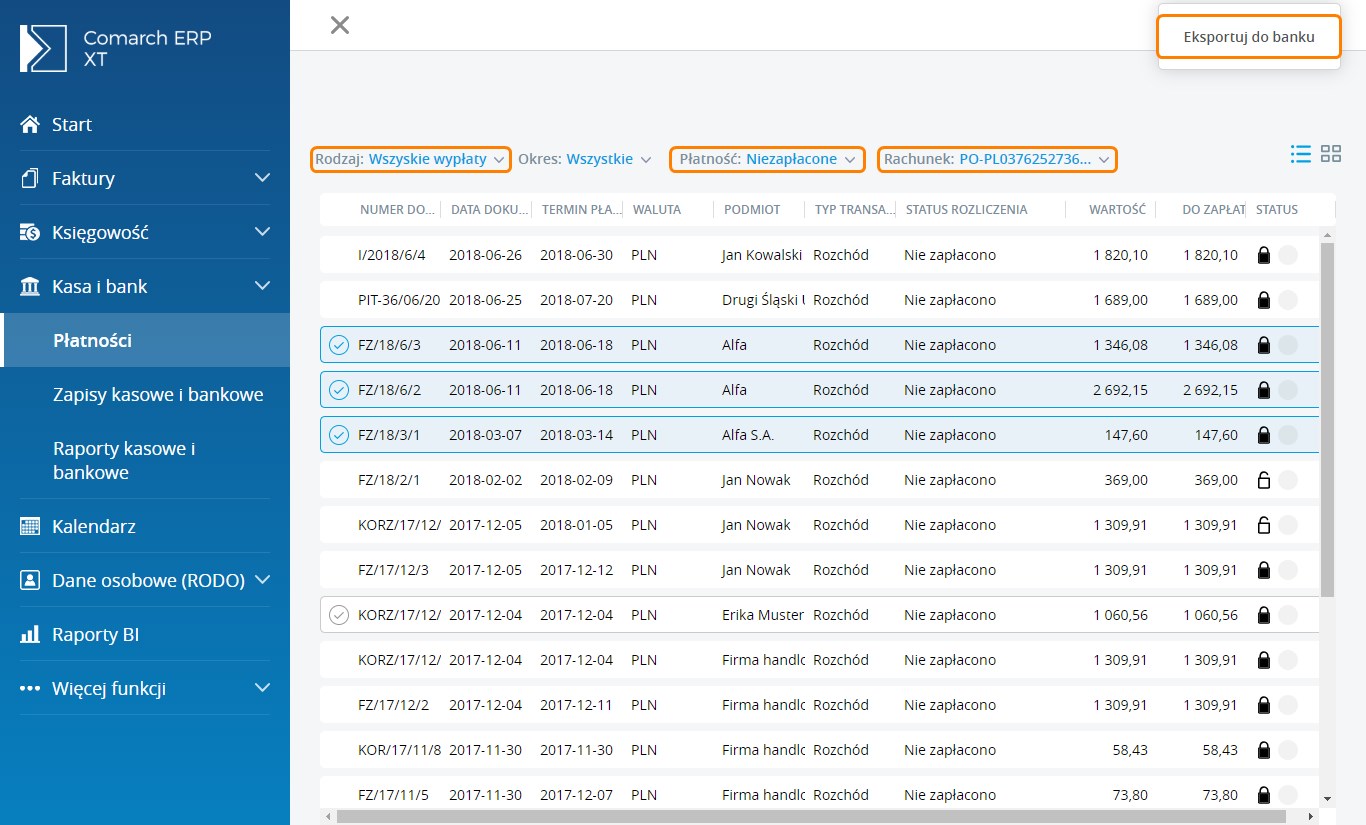Open Zapisy kasowe i bankowe
This screenshot has width=1366, height=825.
(158, 394)
